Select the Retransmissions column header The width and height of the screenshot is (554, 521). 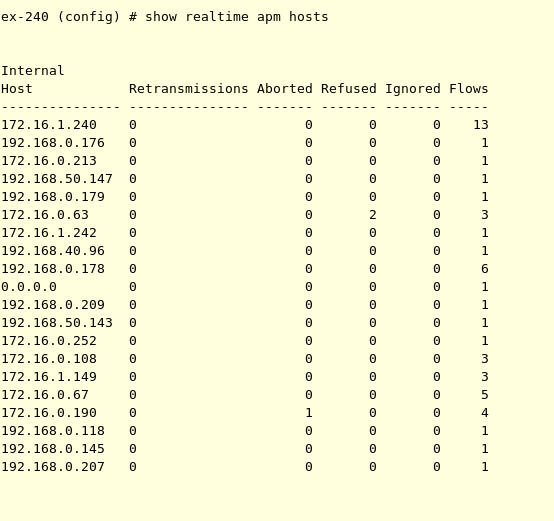click(x=189, y=89)
